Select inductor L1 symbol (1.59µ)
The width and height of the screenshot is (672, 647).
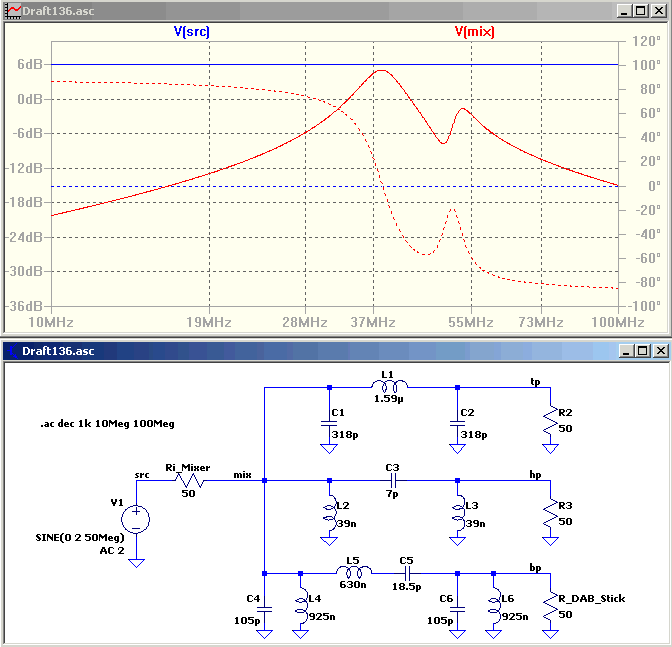(x=389, y=387)
